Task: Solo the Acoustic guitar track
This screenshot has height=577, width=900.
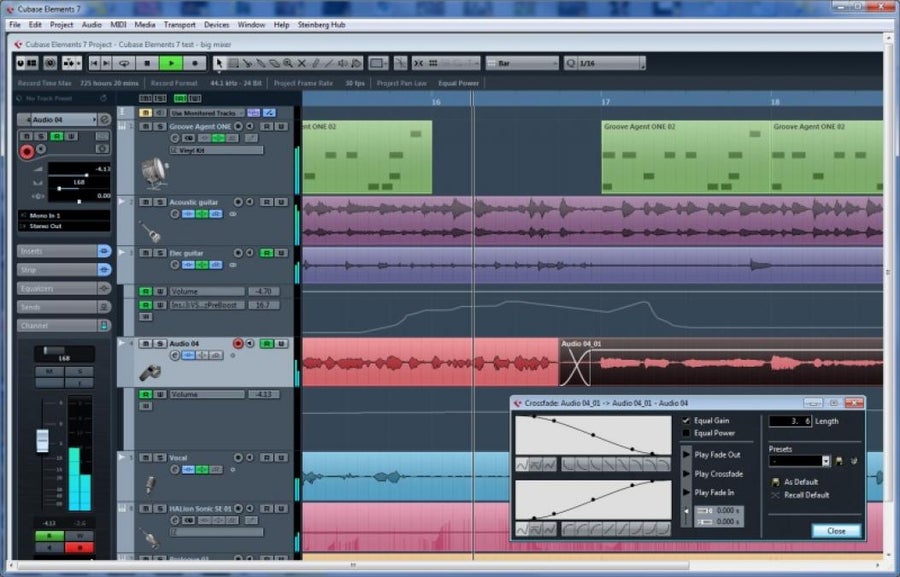Action: point(160,202)
